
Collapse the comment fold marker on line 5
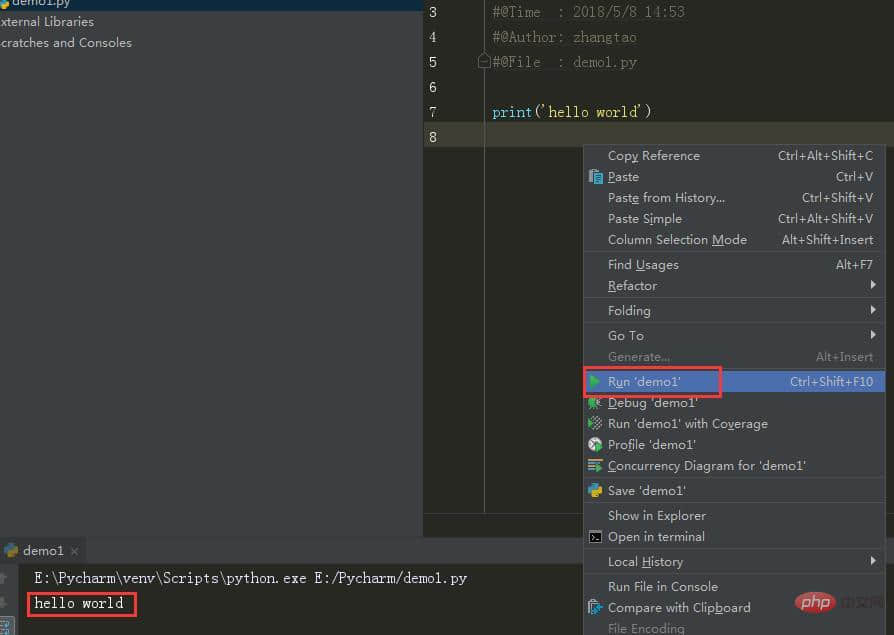(x=483, y=60)
